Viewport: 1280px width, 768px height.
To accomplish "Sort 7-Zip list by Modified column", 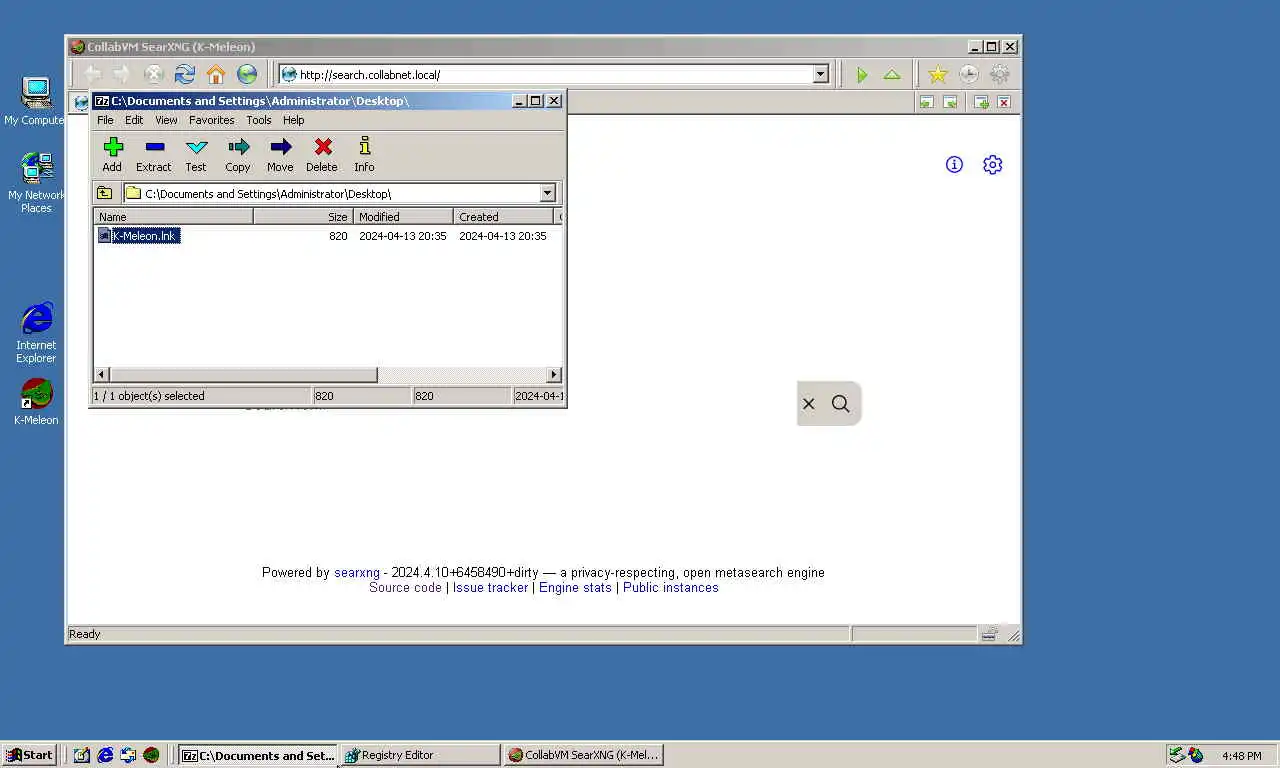I will point(403,216).
